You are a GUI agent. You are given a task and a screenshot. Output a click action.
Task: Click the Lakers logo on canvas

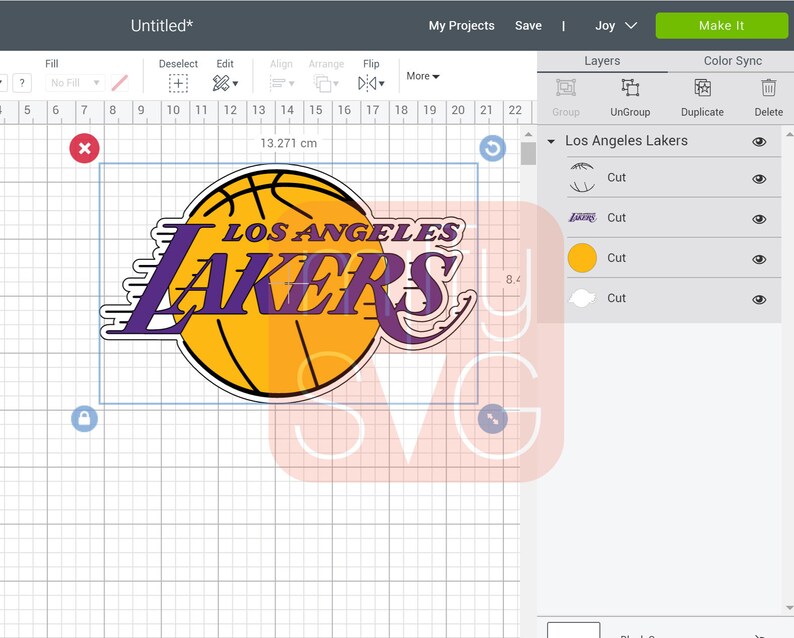(288, 284)
